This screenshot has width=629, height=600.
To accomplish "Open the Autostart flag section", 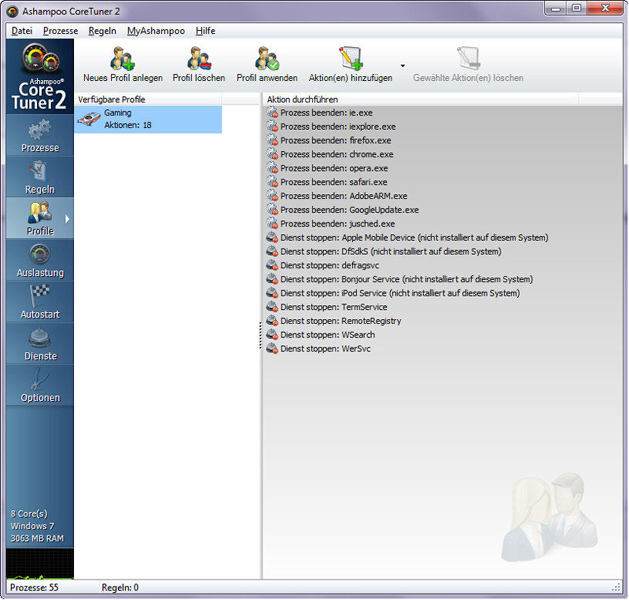I will (x=40, y=302).
